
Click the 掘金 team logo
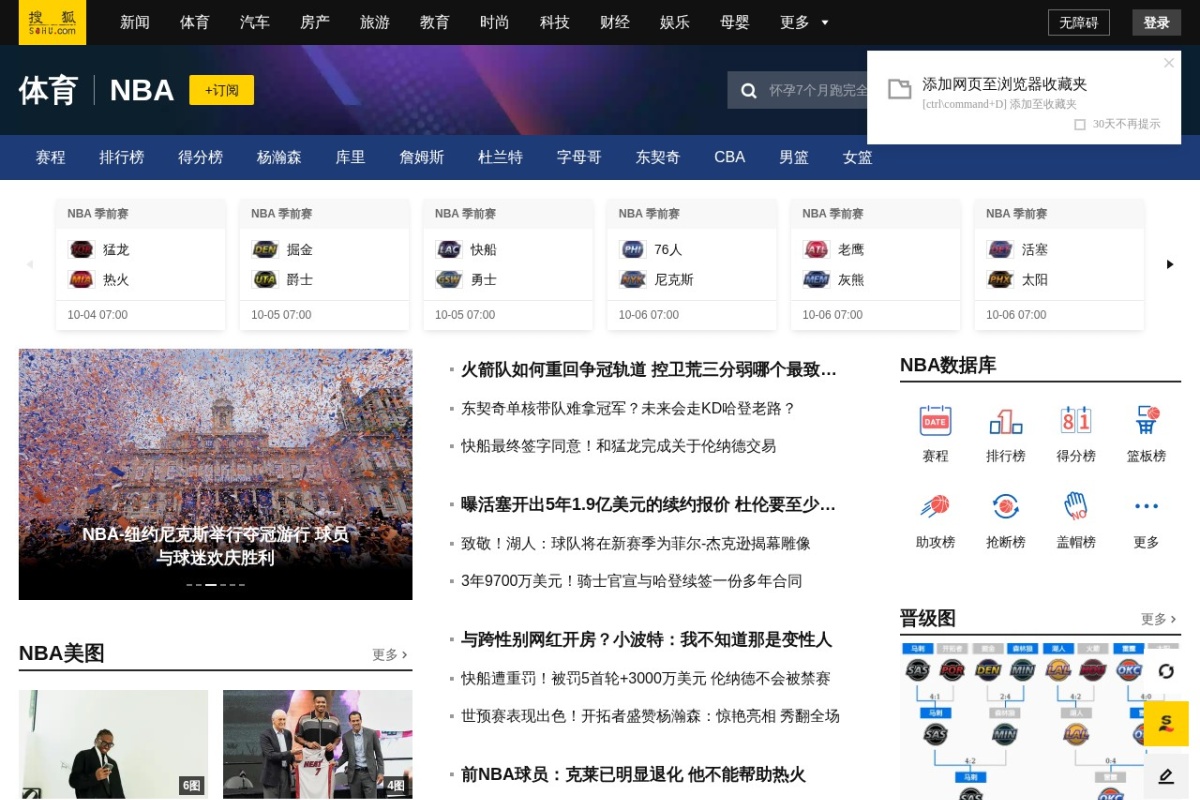tap(265, 249)
